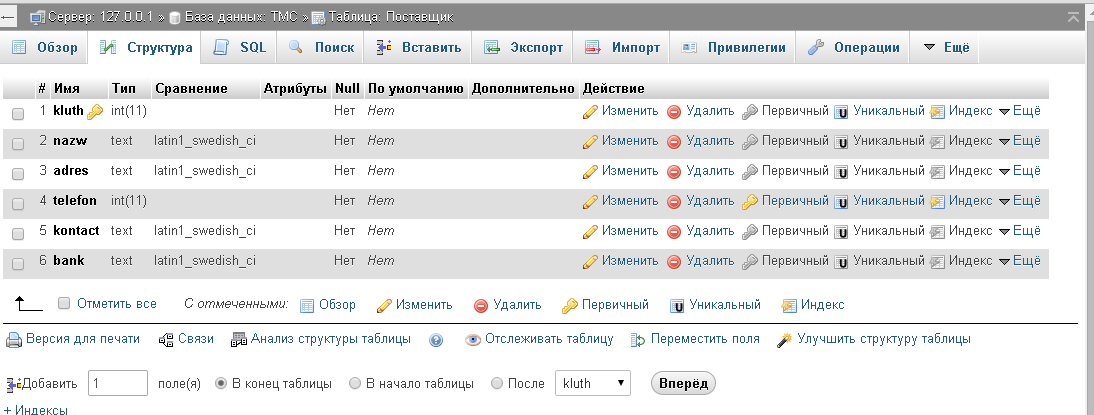
Task: Select the В начало таблицы radio button
Action: [x=355, y=383]
